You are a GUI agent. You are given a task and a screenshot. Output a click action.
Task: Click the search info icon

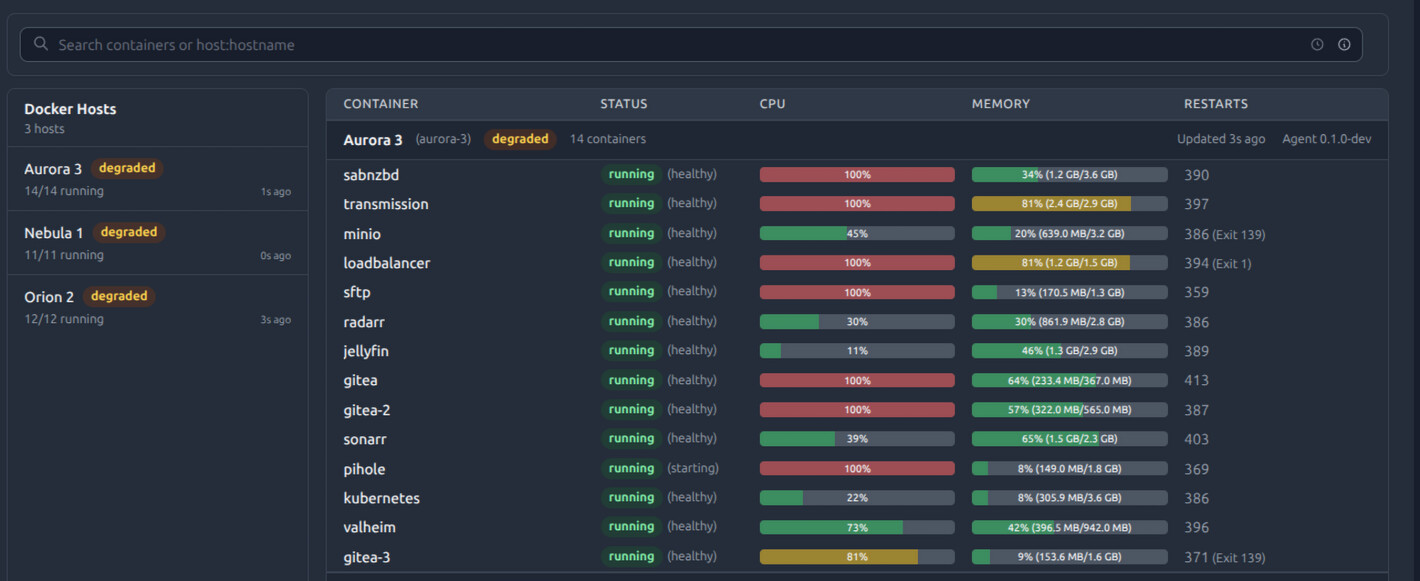(x=1344, y=44)
